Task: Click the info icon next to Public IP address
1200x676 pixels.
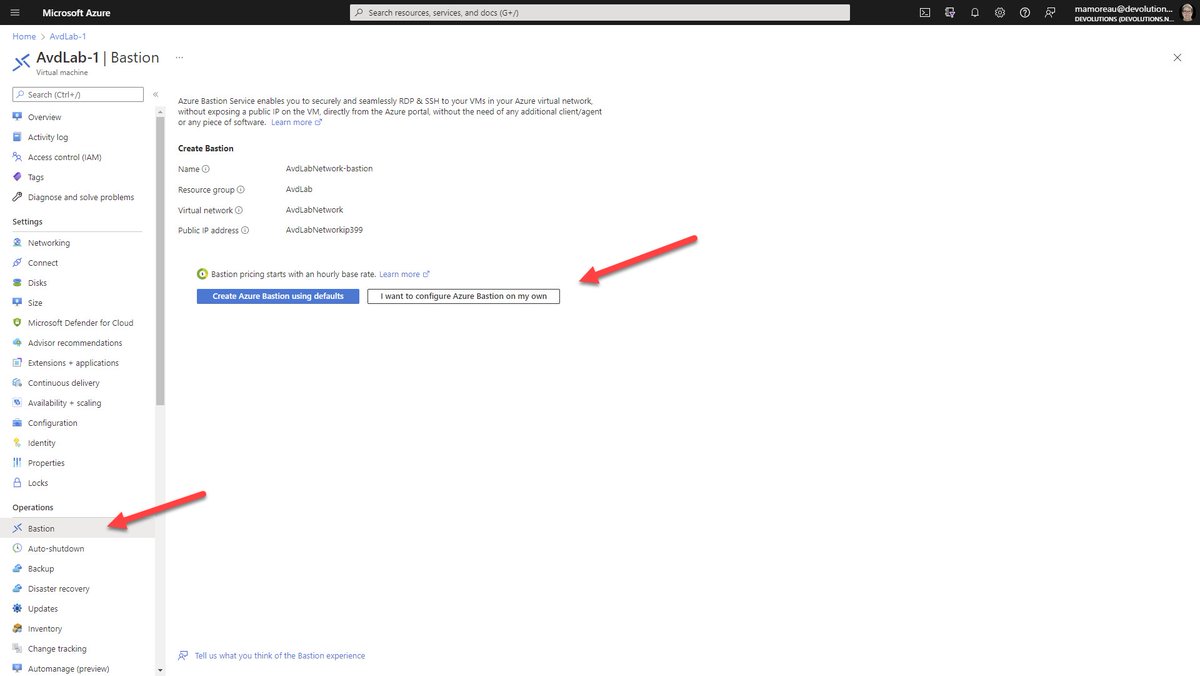Action: [x=245, y=230]
